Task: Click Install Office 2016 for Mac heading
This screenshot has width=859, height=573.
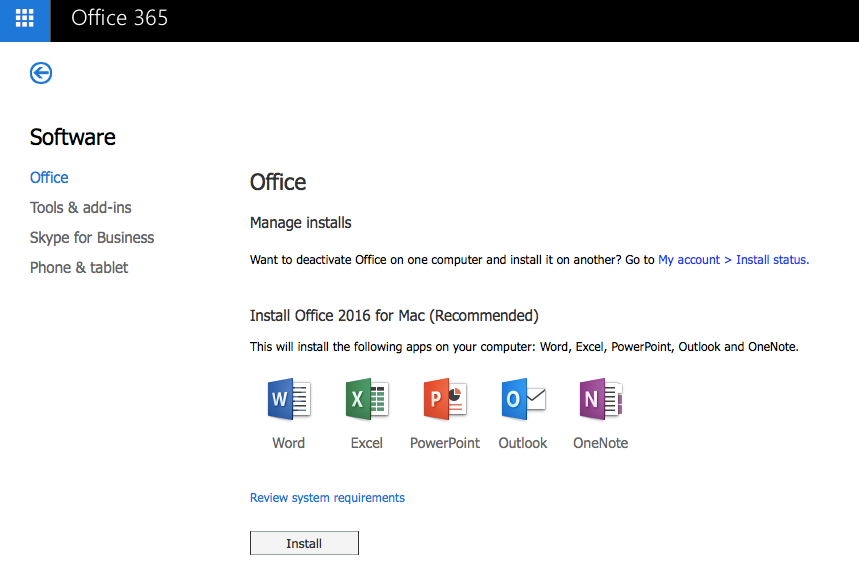Action: click(x=394, y=316)
